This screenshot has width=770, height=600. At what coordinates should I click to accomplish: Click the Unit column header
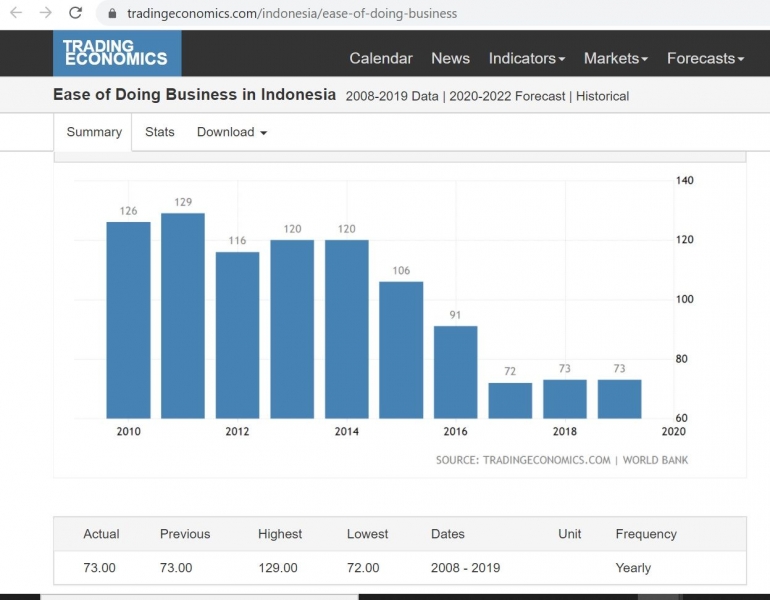point(569,534)
